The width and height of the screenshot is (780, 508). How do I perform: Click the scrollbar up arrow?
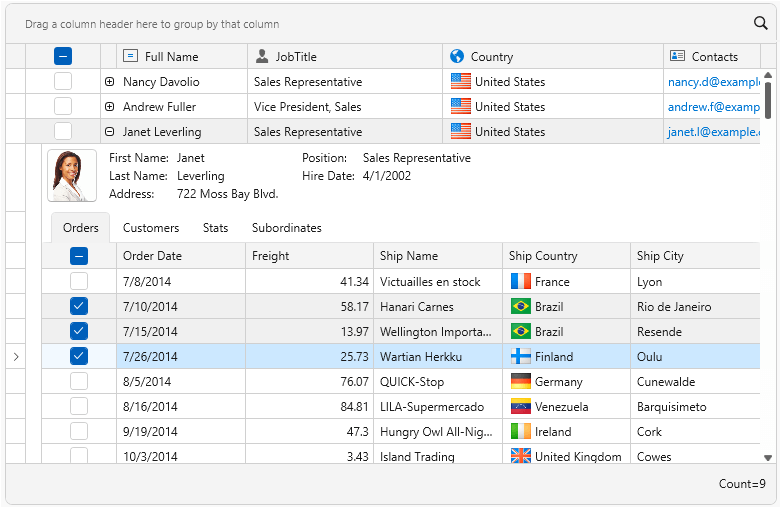click(x=768, y=75)
